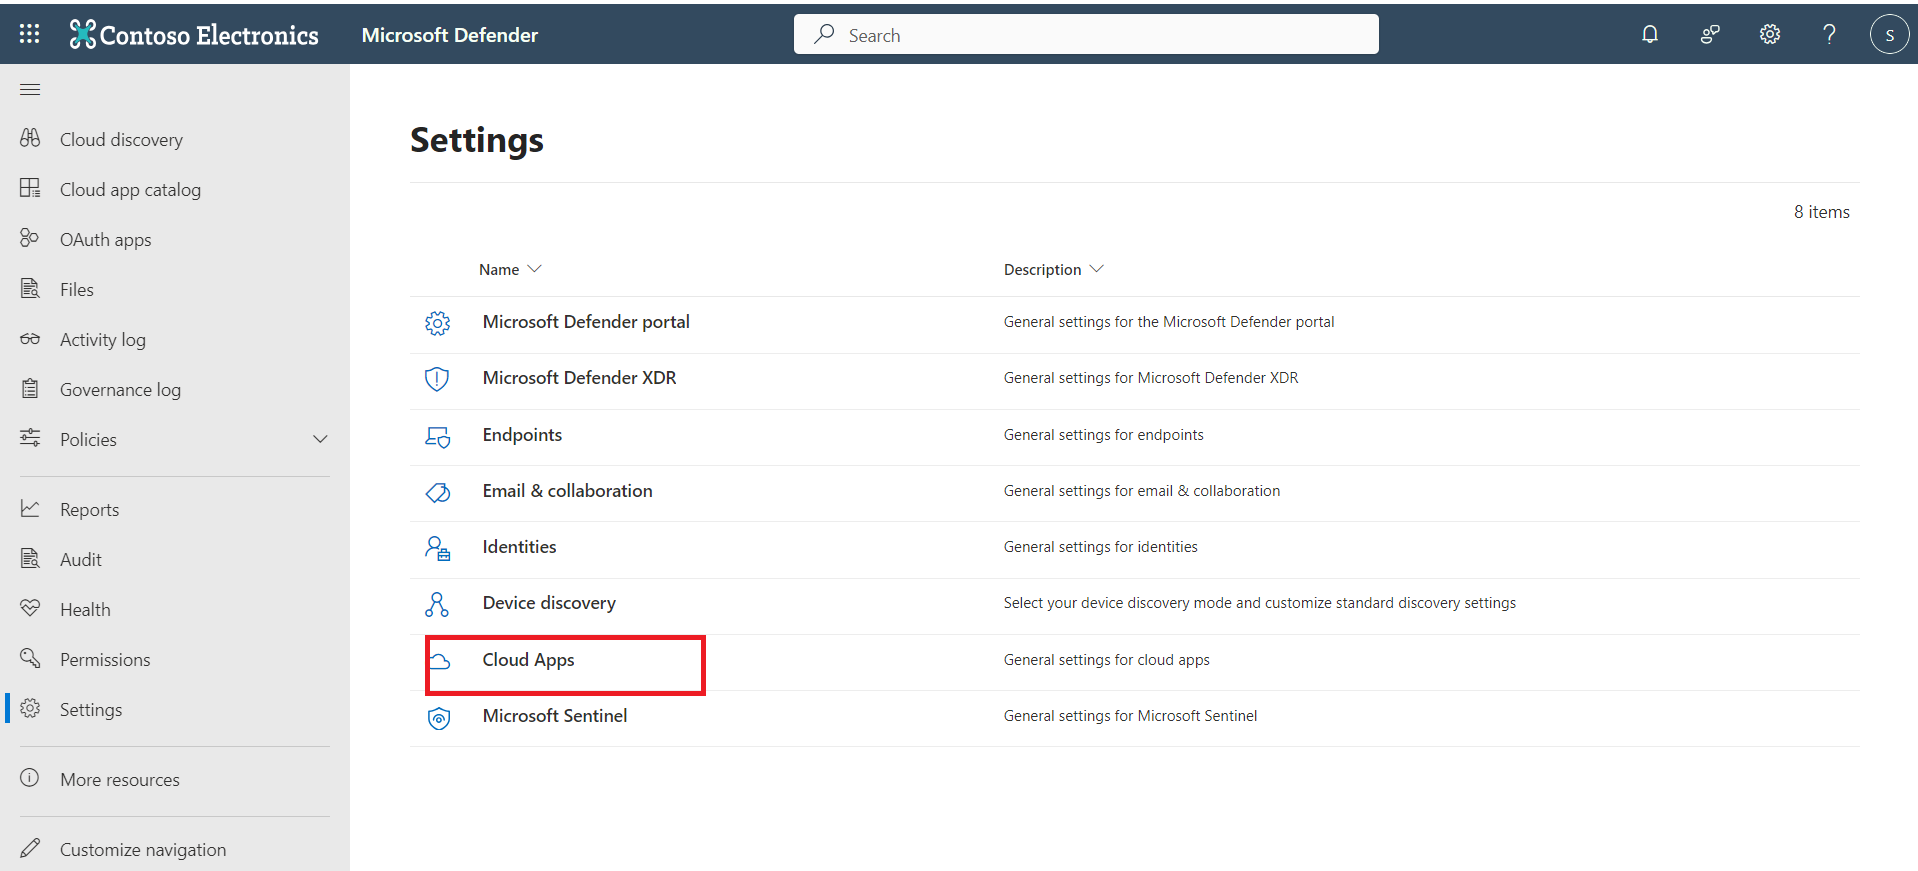Expand the Policies section chevron
Screen dimensions: 1918x871
tap(320, 440)
